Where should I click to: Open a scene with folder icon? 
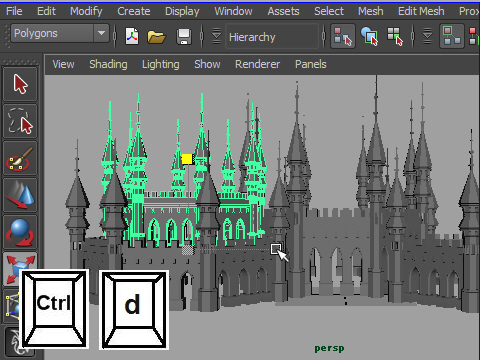[156, 36]
